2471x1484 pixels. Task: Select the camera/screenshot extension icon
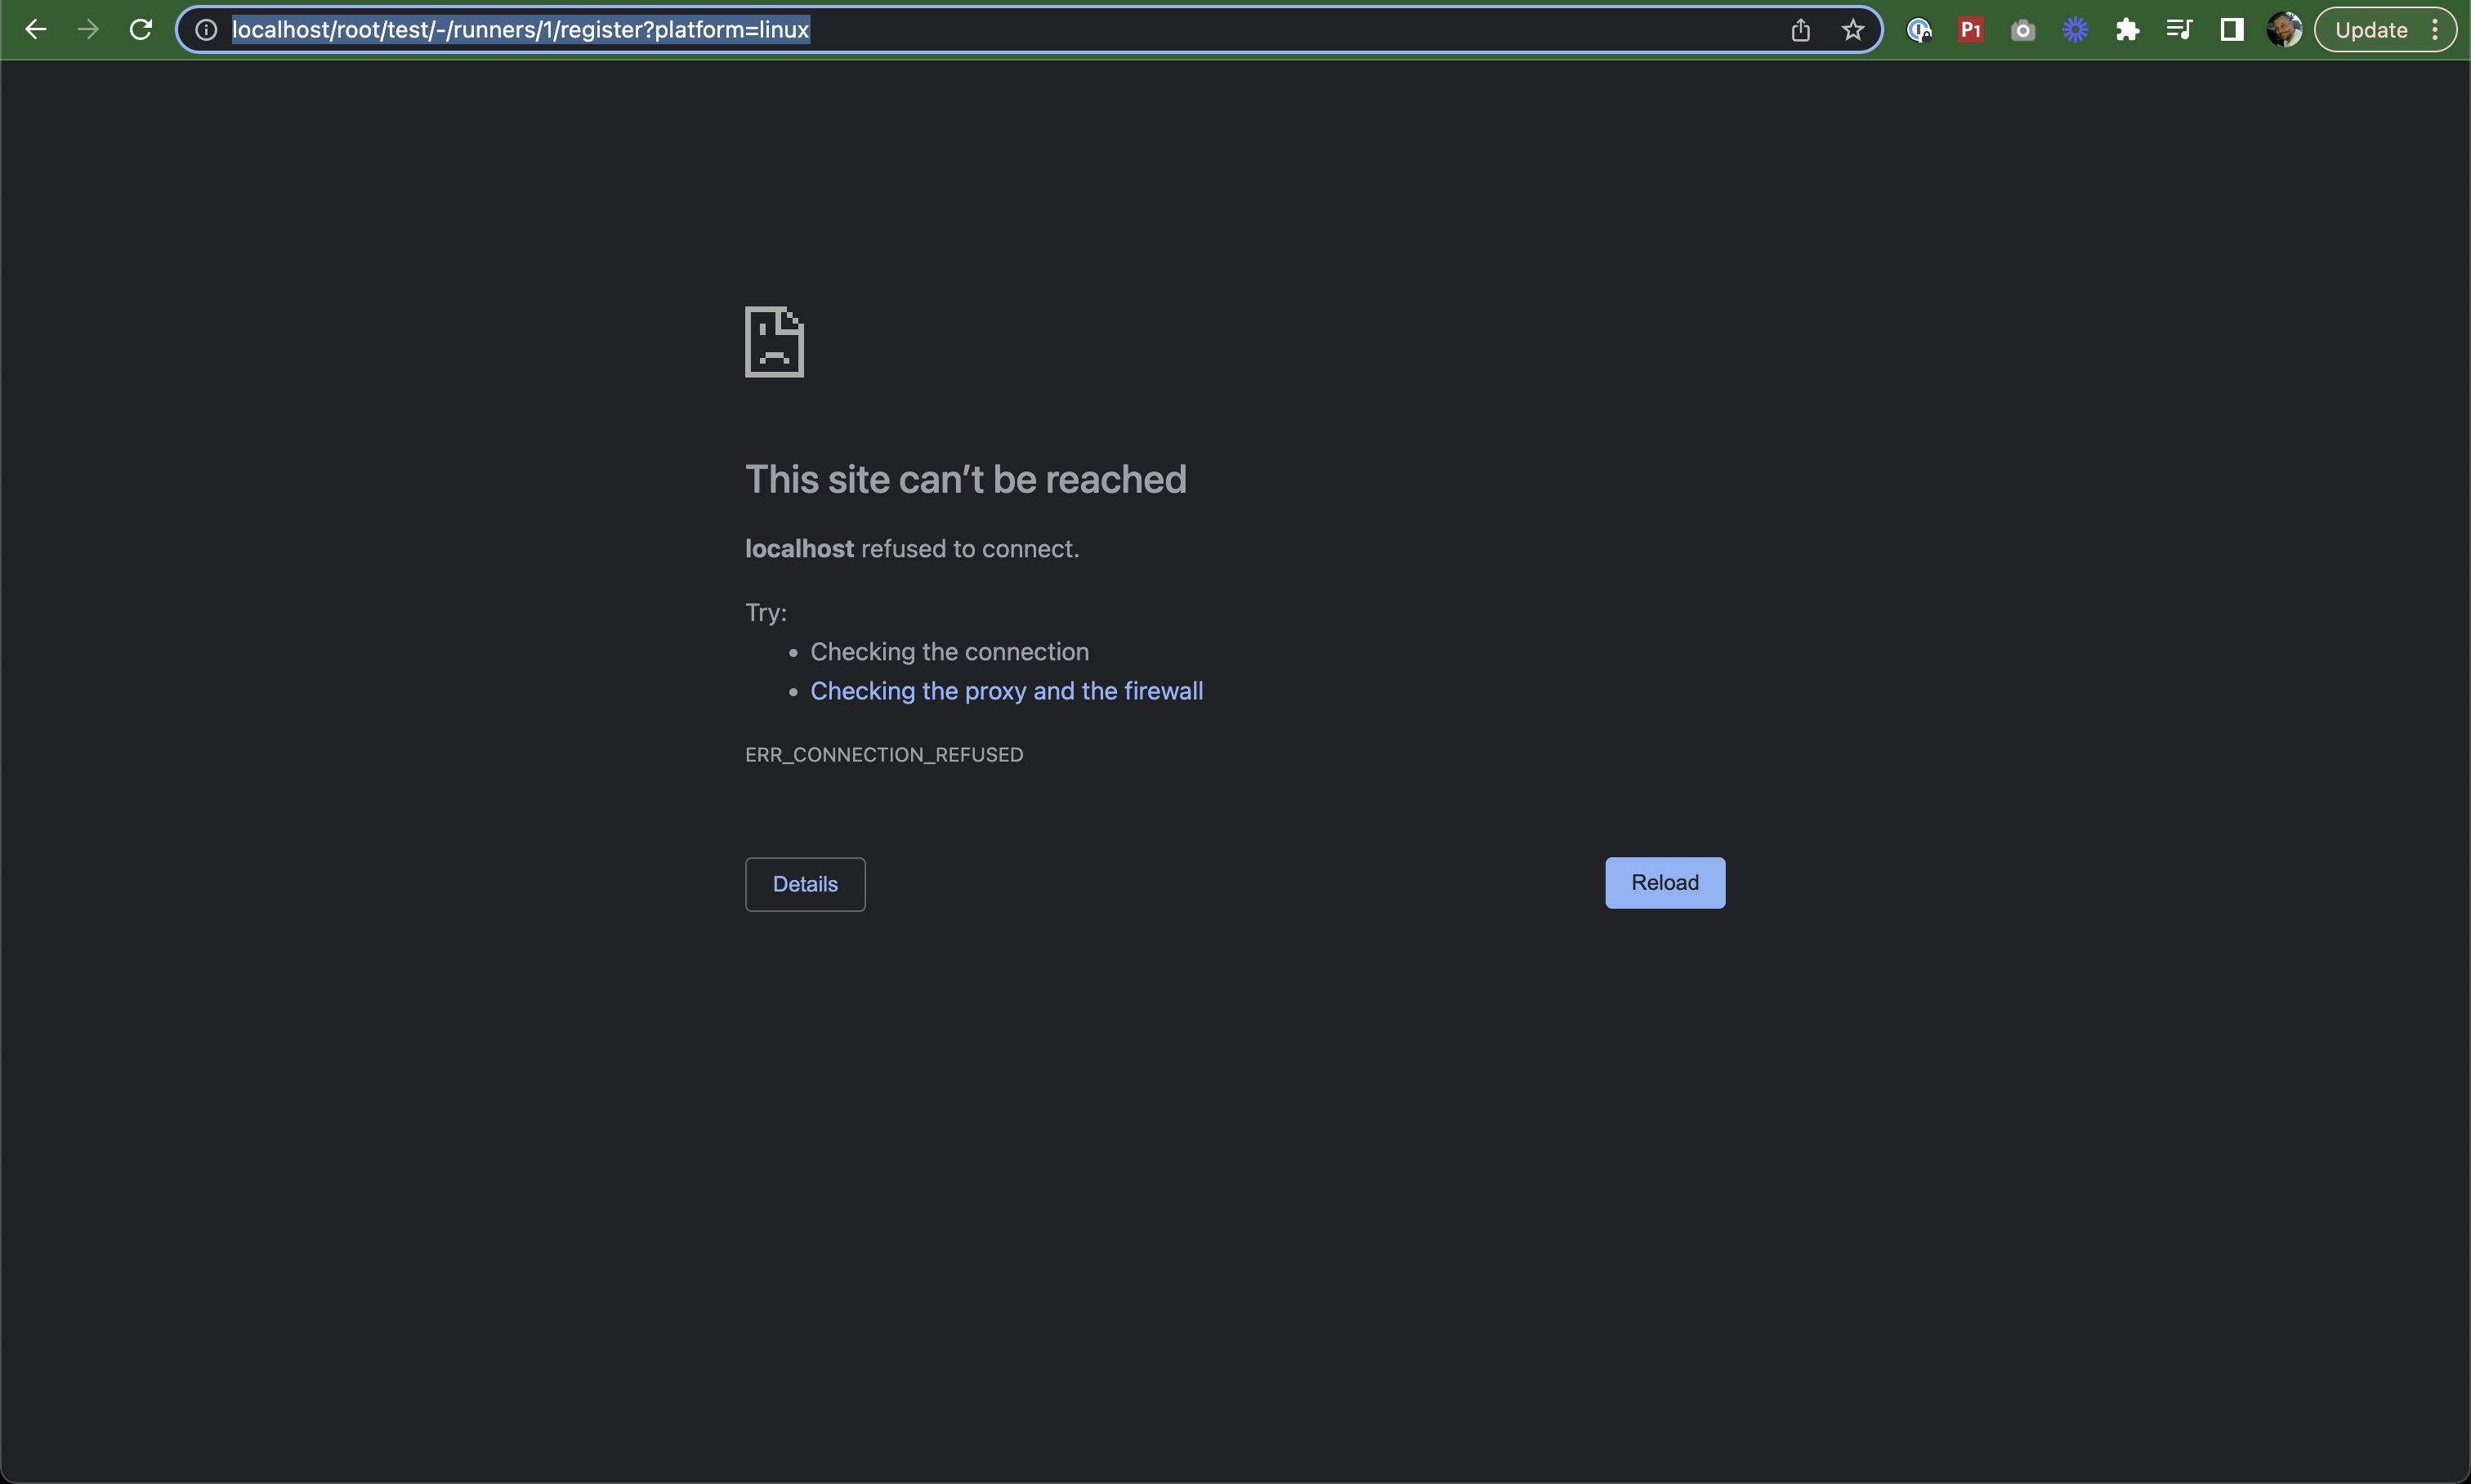[2021, 30]
